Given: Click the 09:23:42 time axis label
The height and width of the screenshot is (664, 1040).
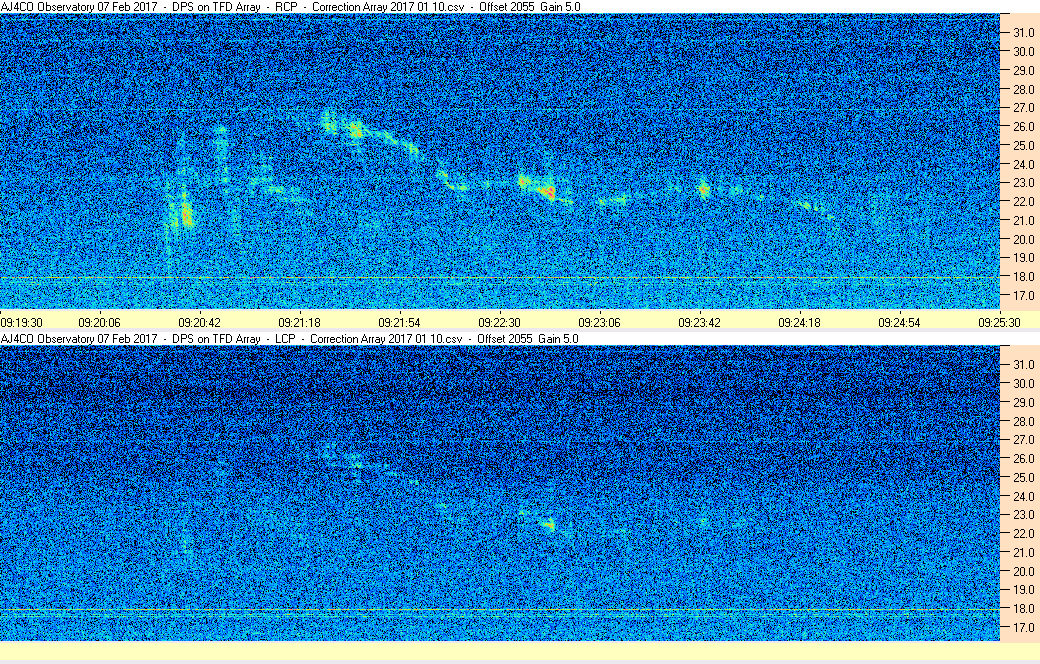Looking at the screenshot, I should click(x=699, y=323).
